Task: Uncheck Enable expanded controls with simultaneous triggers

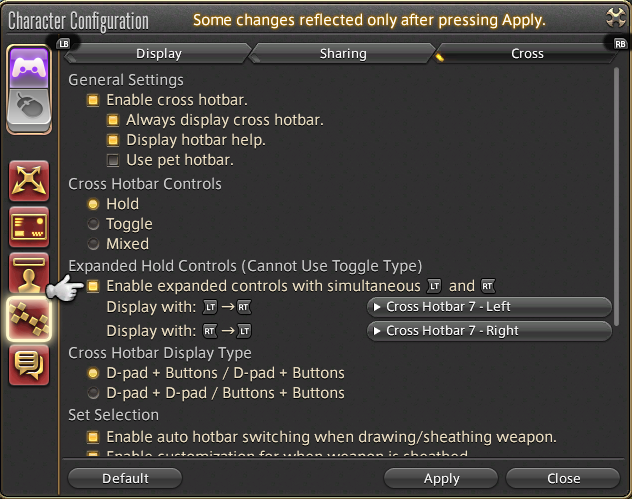Action: coord(93,286)
